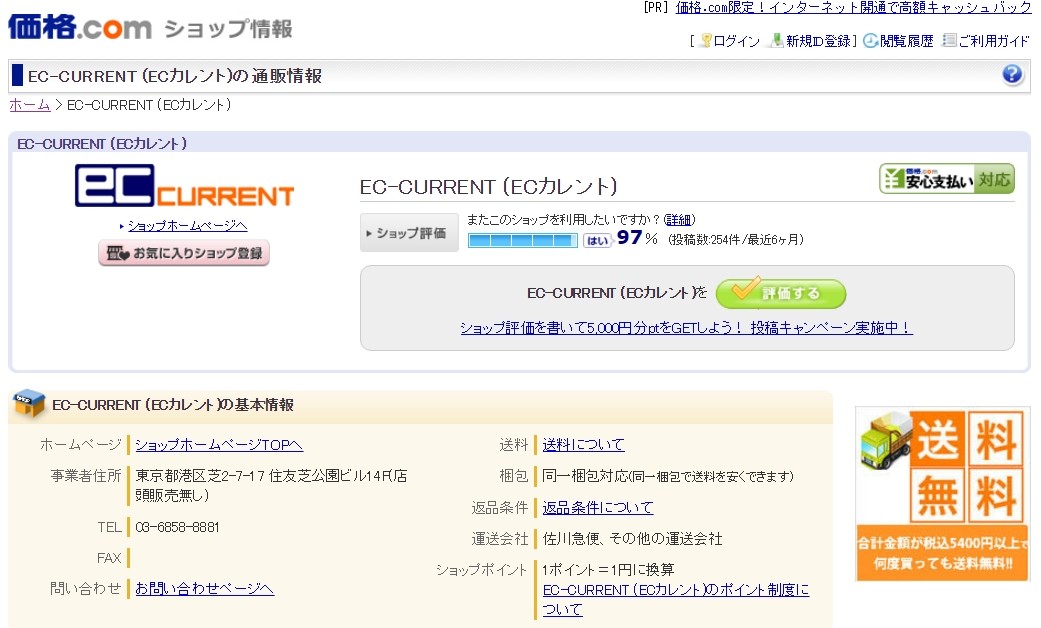Click the EC-CURRENT shop logo
Viewport: 1041px width, 628px height.
tap(184, 187)
